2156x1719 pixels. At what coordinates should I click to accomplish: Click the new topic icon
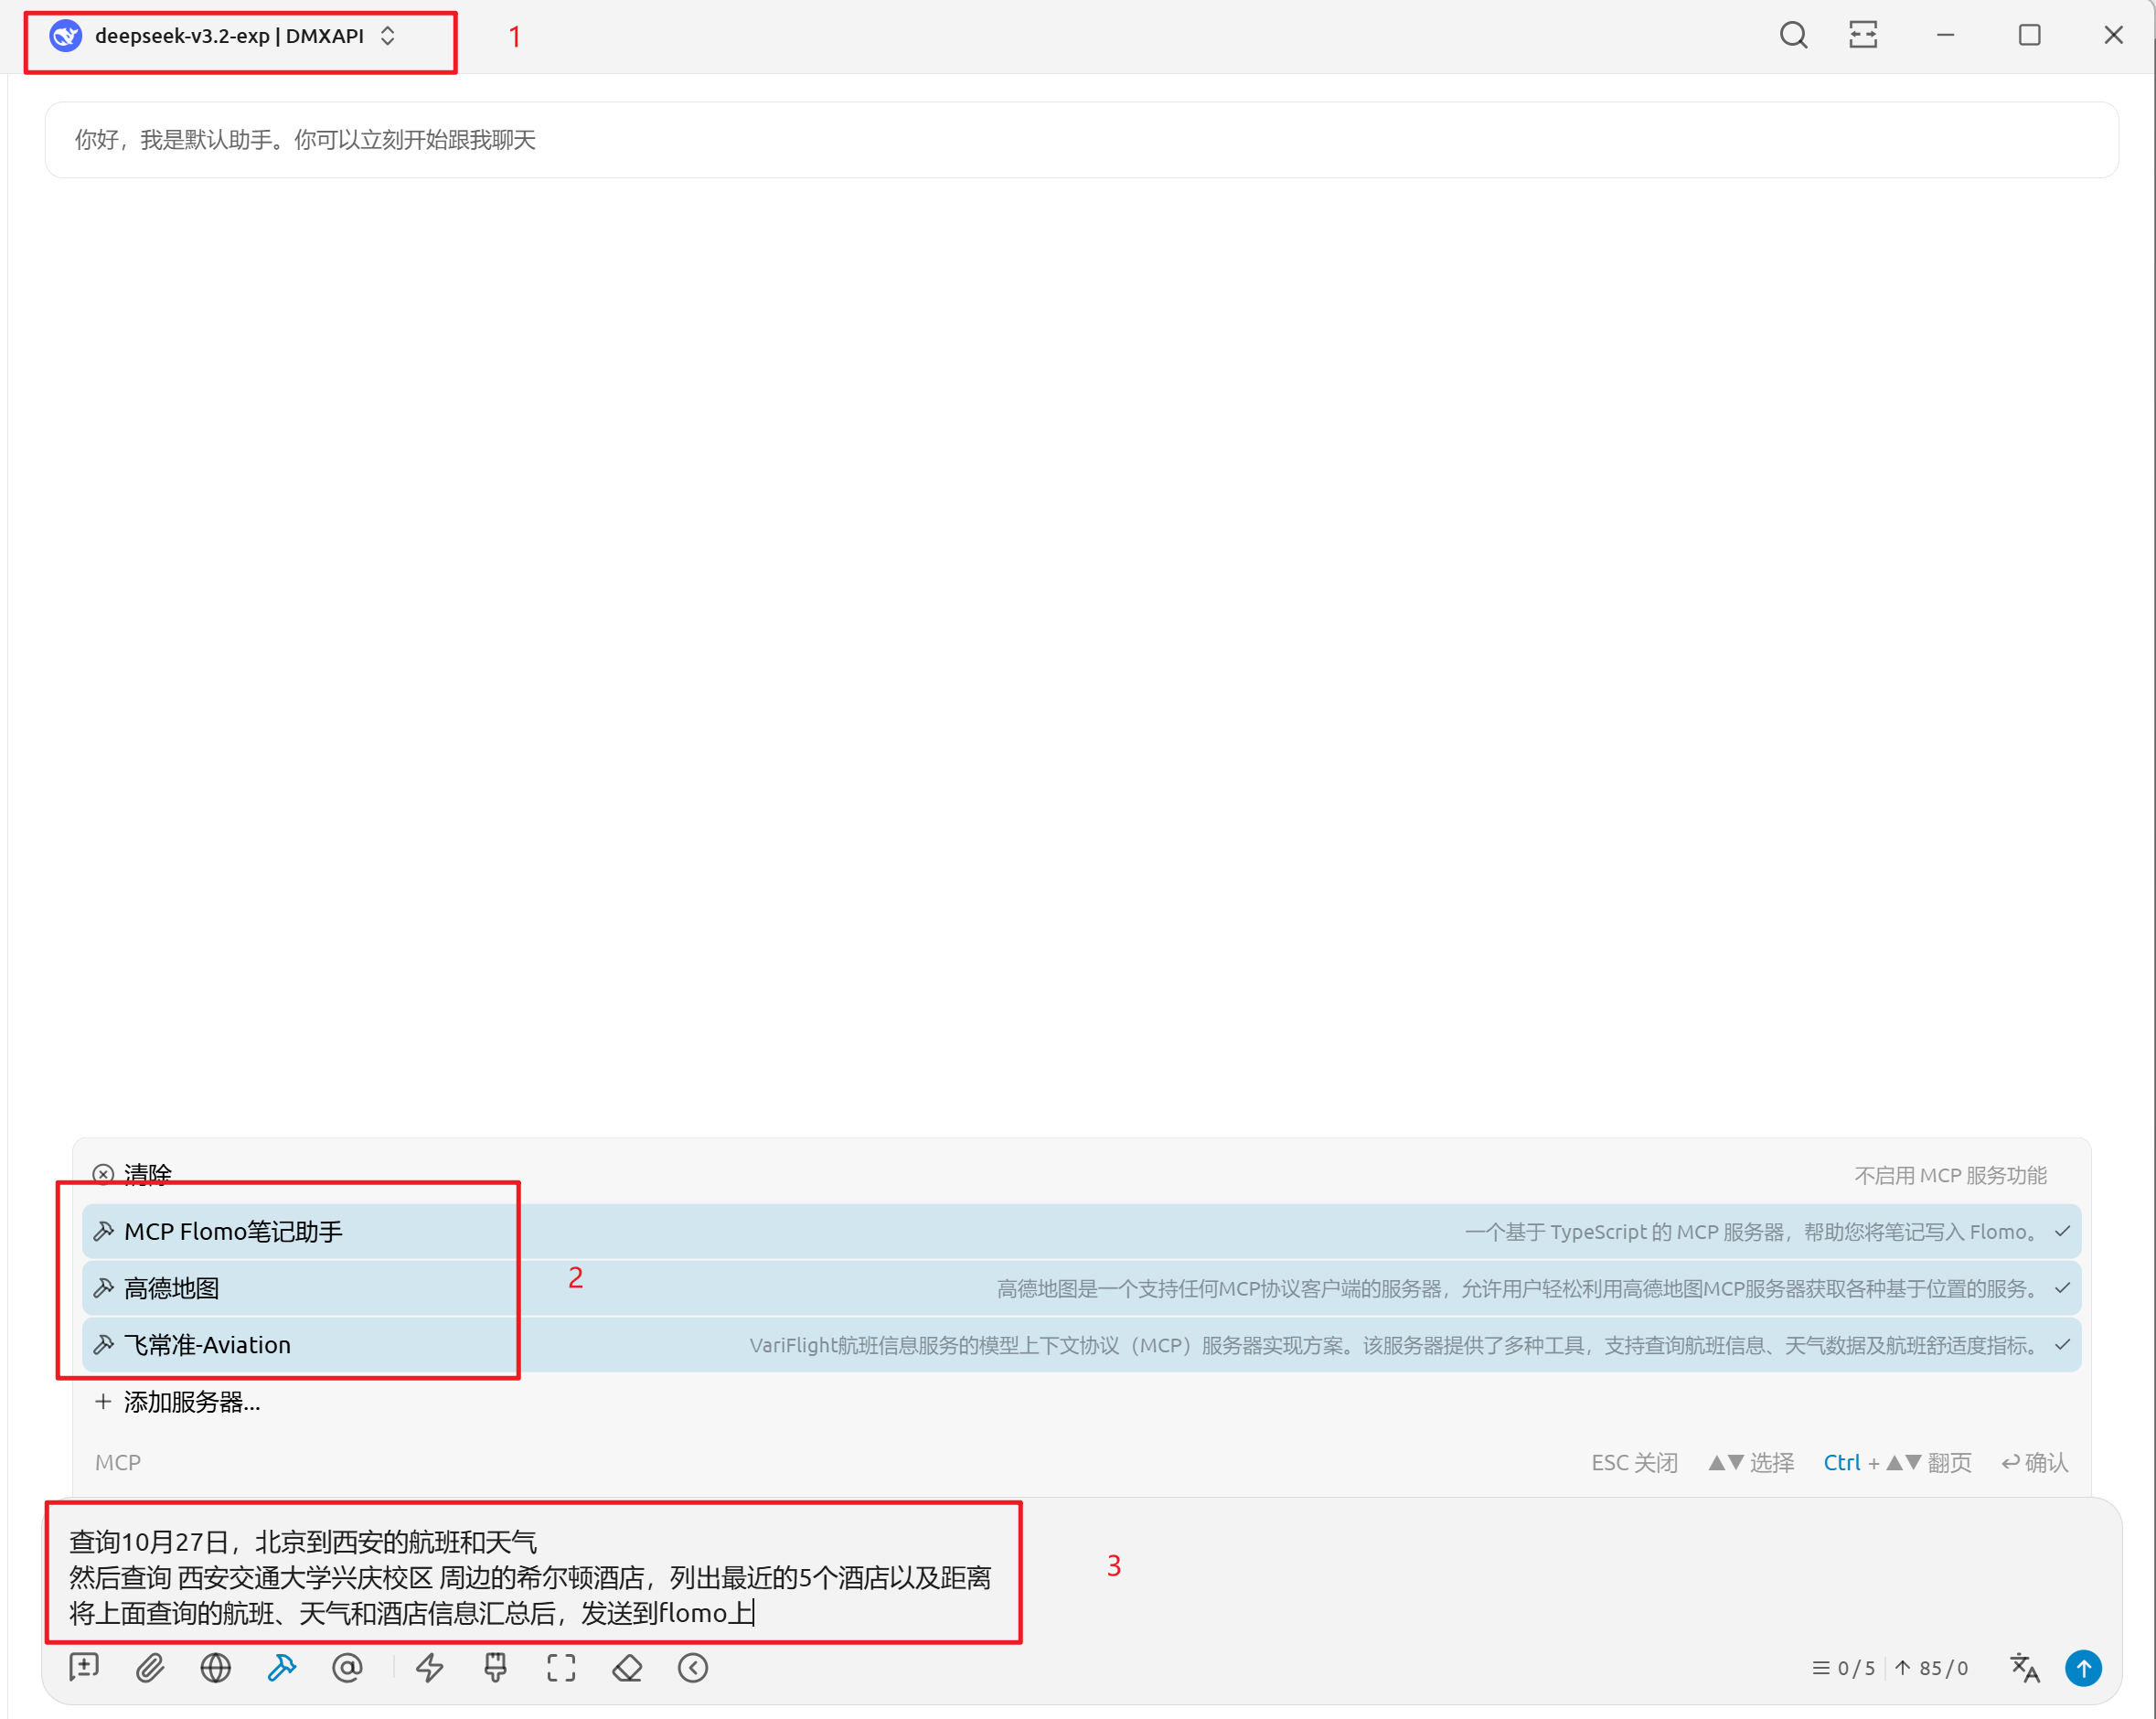84,1667
